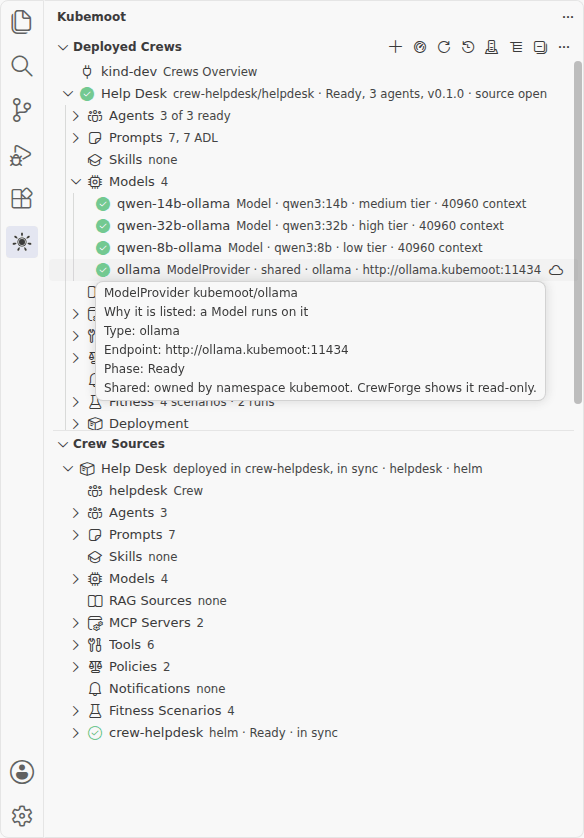Open the Search view in activity bar
The width and height of the screenshot is (584, 838).
click(22, 66)
